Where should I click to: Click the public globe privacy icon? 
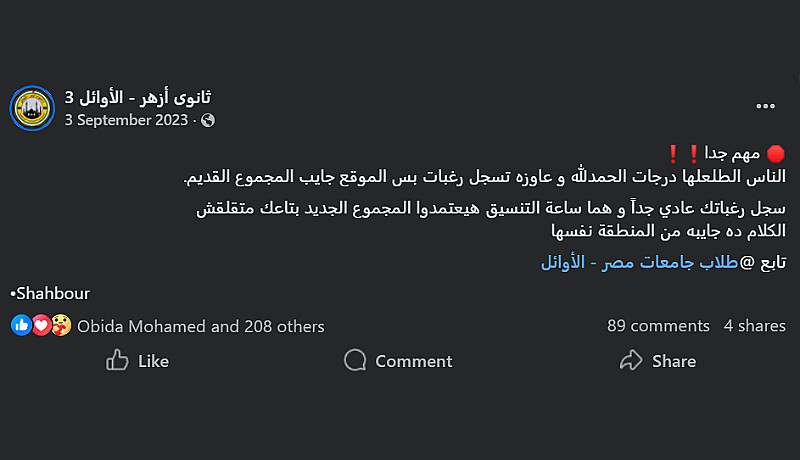208,120
